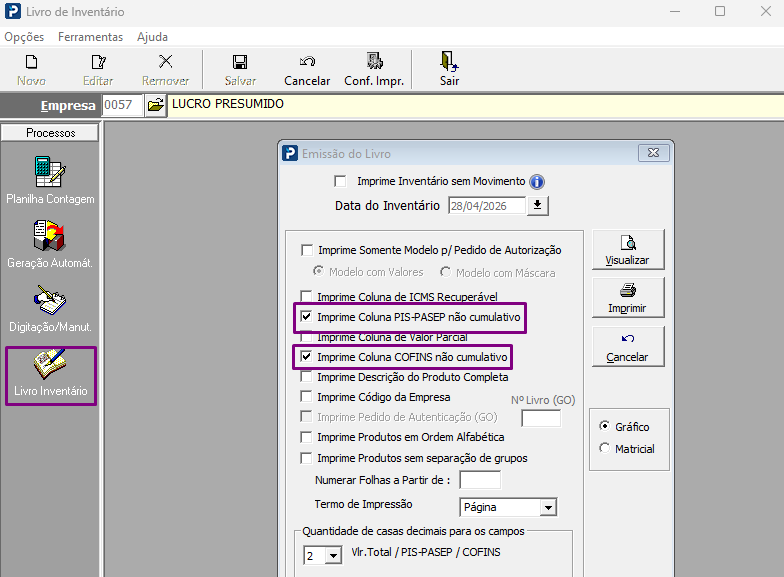This screenshot has width=784, height=577.
Task: Expand the Termo de Impressão Página dropdown
Action: coord(548,508)
